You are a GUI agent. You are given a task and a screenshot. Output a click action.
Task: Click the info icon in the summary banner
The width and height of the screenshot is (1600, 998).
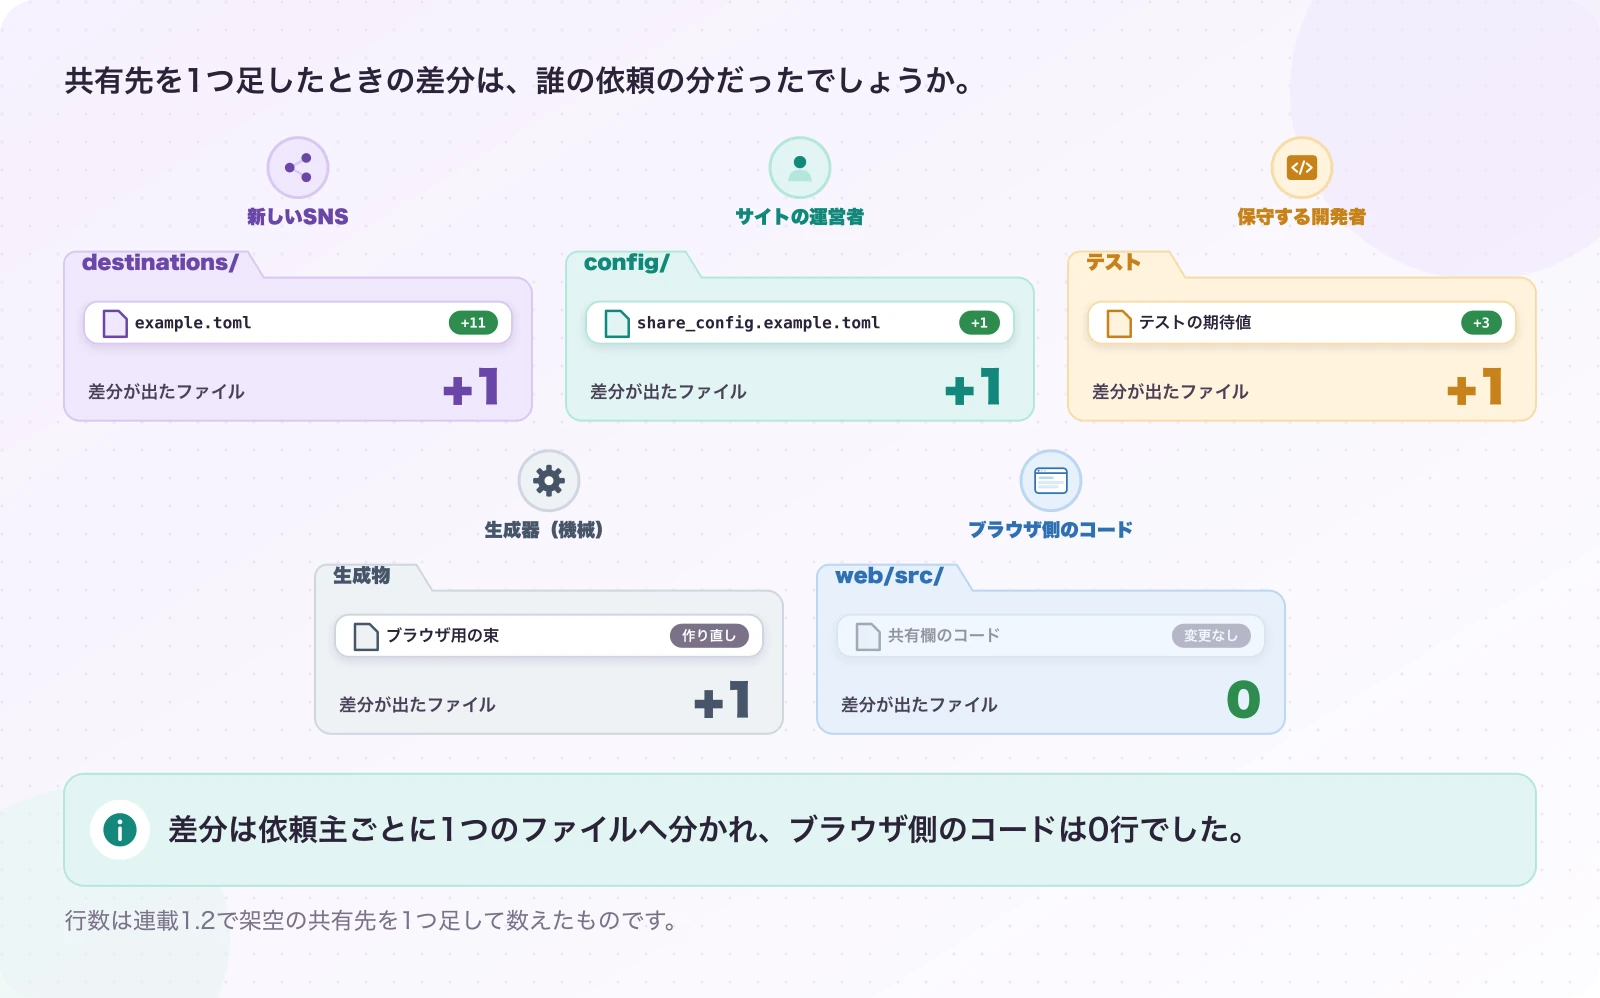[120, 829]
